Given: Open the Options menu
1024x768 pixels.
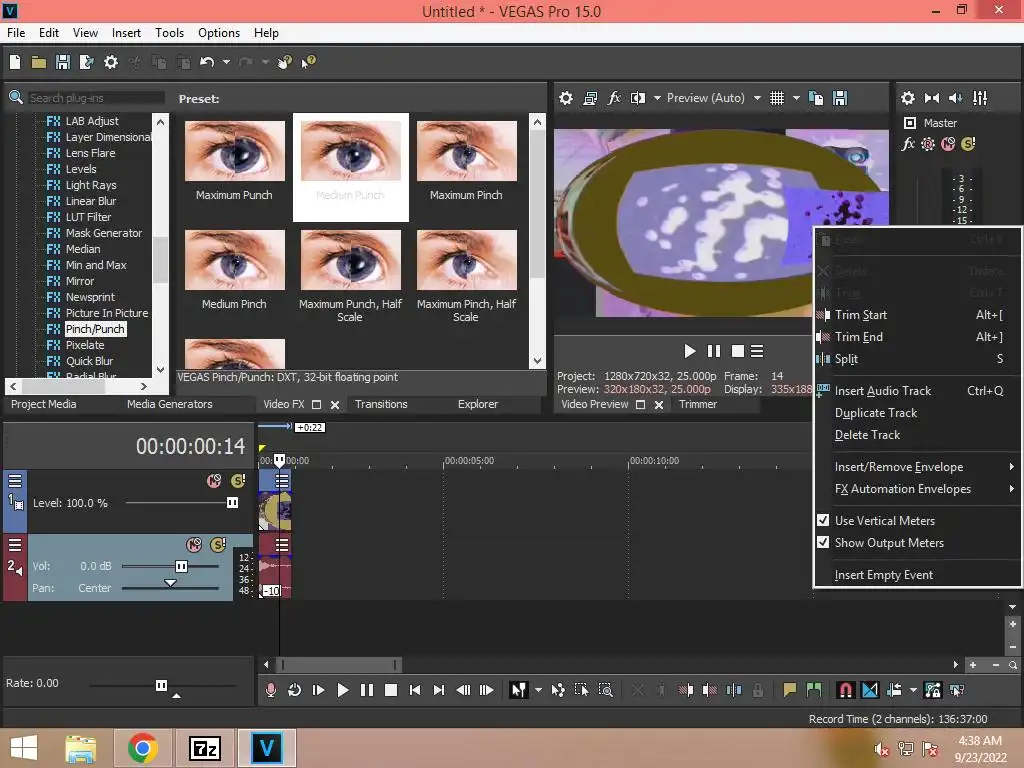Looking at the screenshot, I should (219, 33).
